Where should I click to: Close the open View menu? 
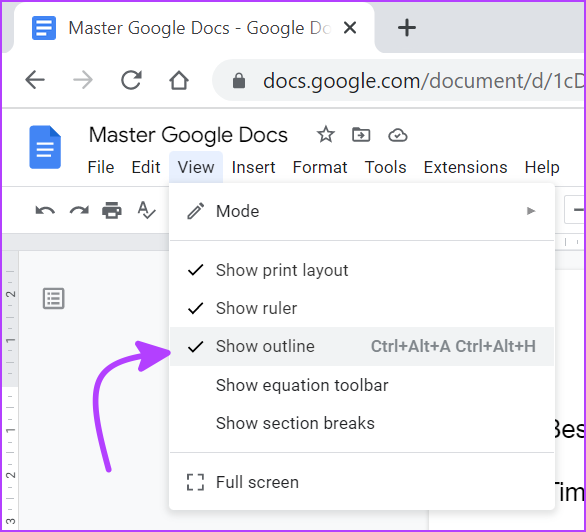[x=196, y=167]
